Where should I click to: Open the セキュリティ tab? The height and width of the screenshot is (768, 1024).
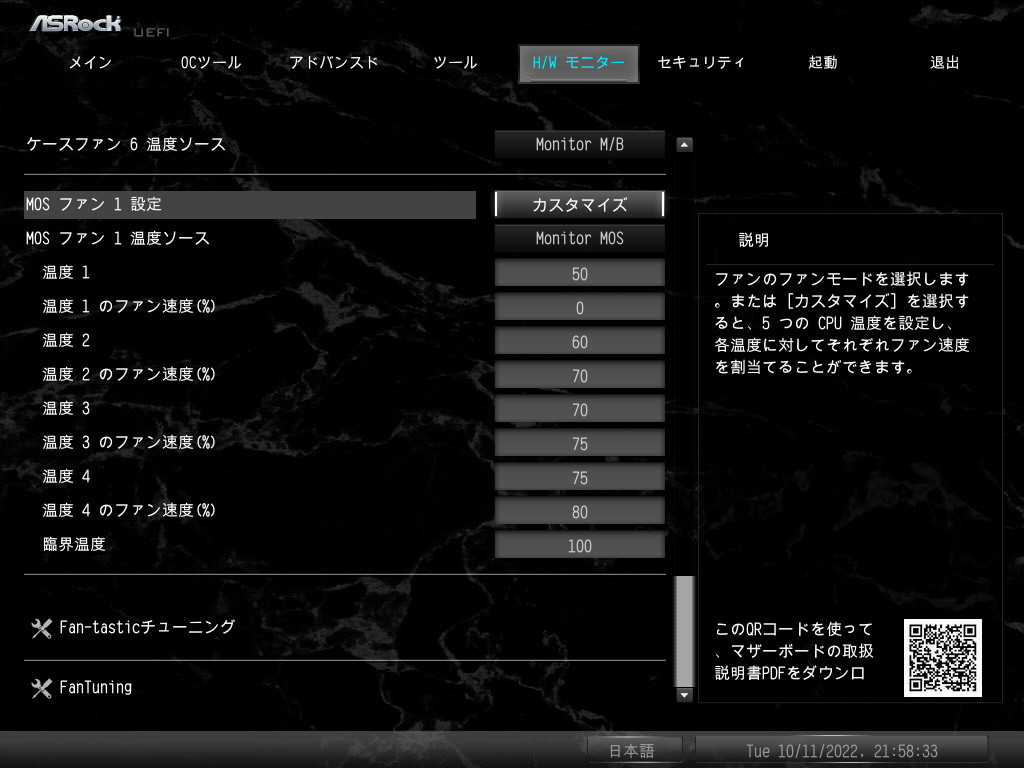click(701, 63)
